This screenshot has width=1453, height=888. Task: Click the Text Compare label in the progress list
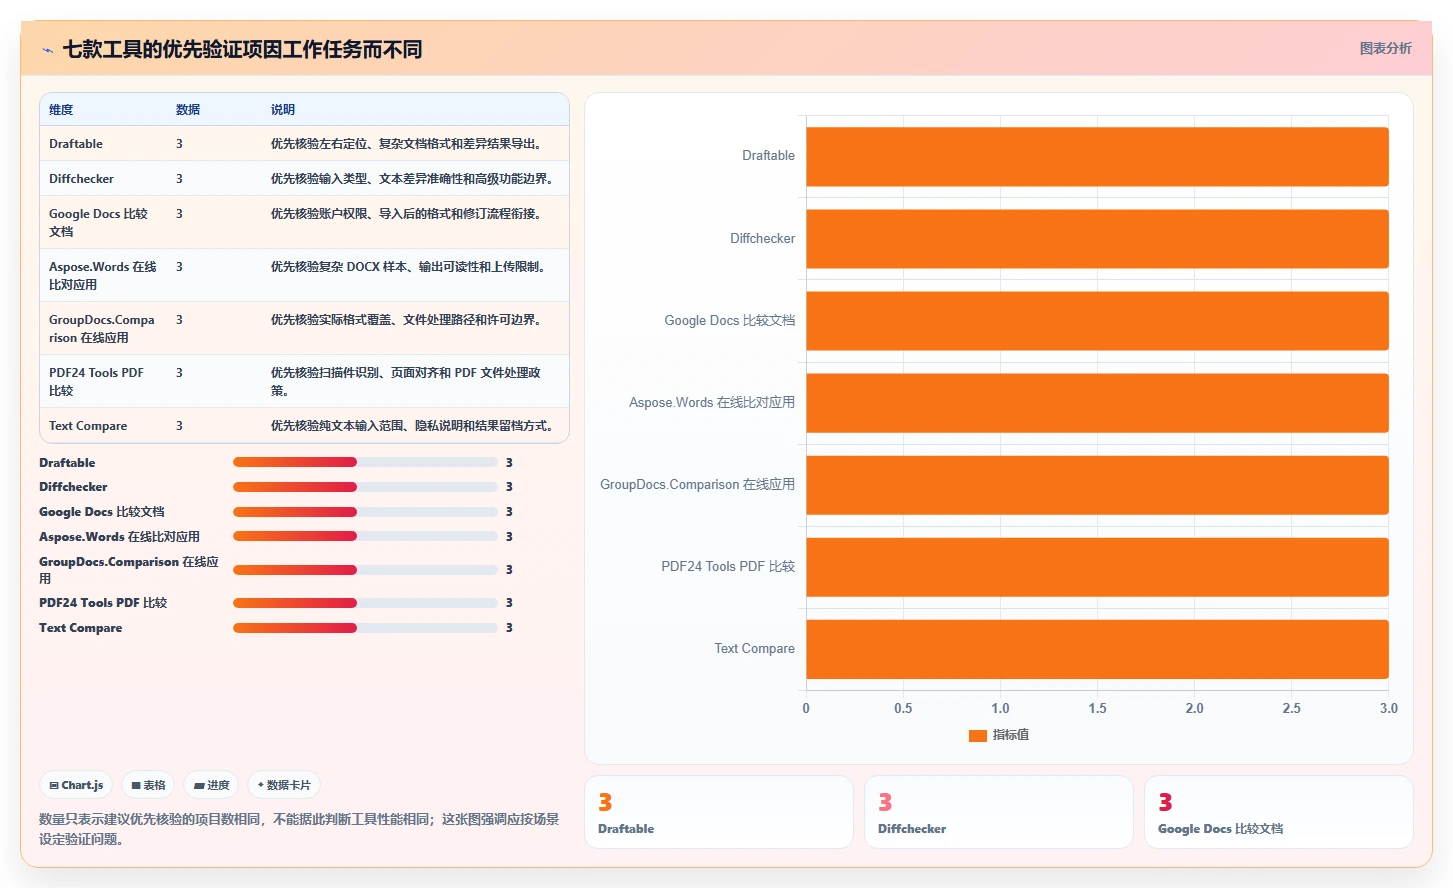[x=81, y=628]
